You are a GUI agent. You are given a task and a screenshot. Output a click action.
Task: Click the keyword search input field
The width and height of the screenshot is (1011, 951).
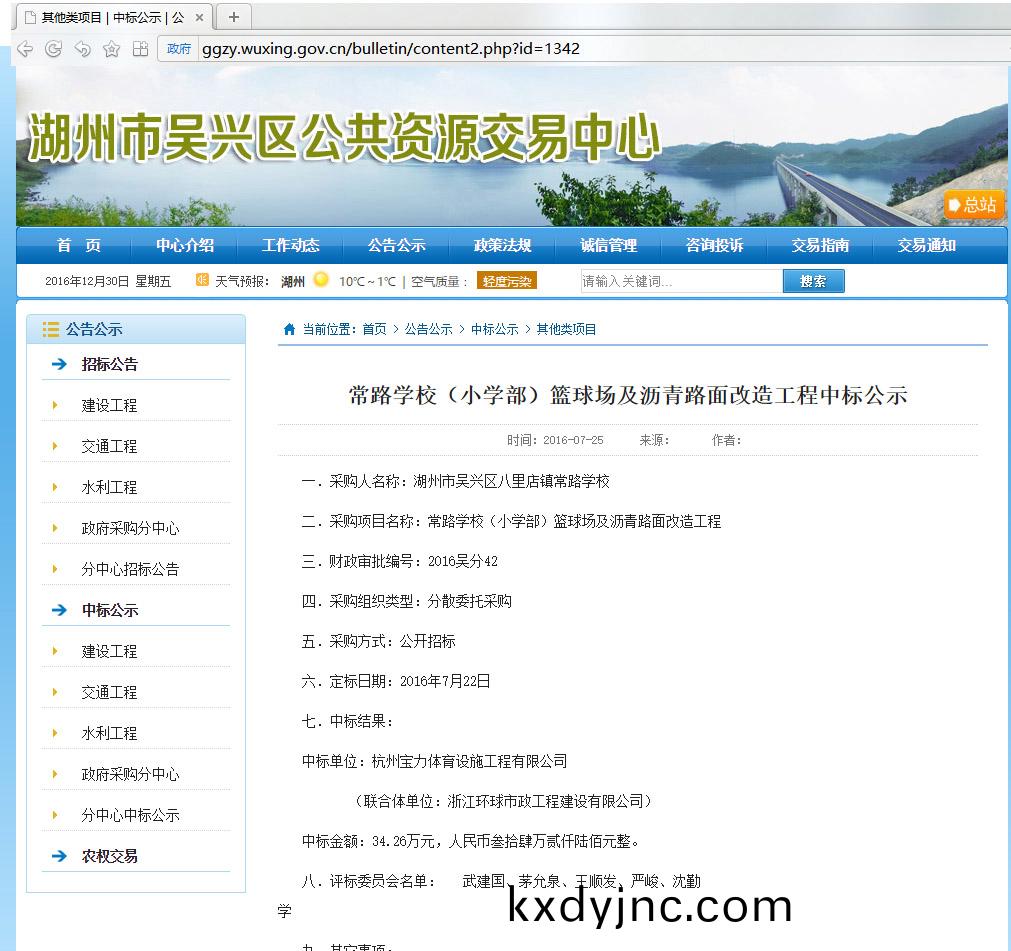coord(680,281)
